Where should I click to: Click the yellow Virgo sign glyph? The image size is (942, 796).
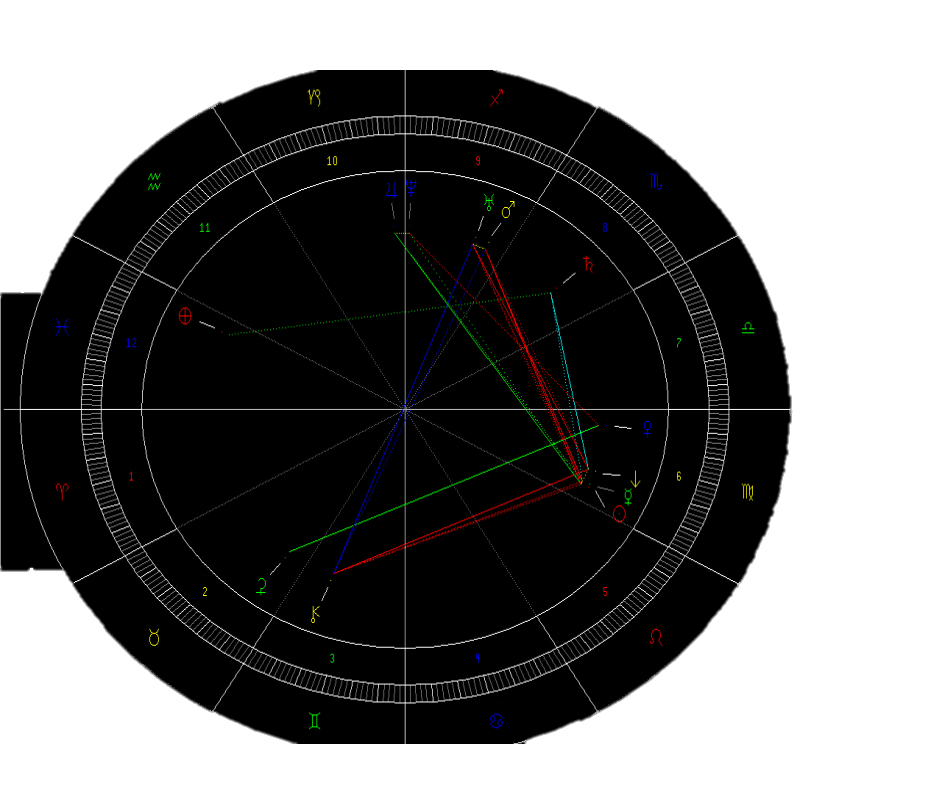point(748,493)
